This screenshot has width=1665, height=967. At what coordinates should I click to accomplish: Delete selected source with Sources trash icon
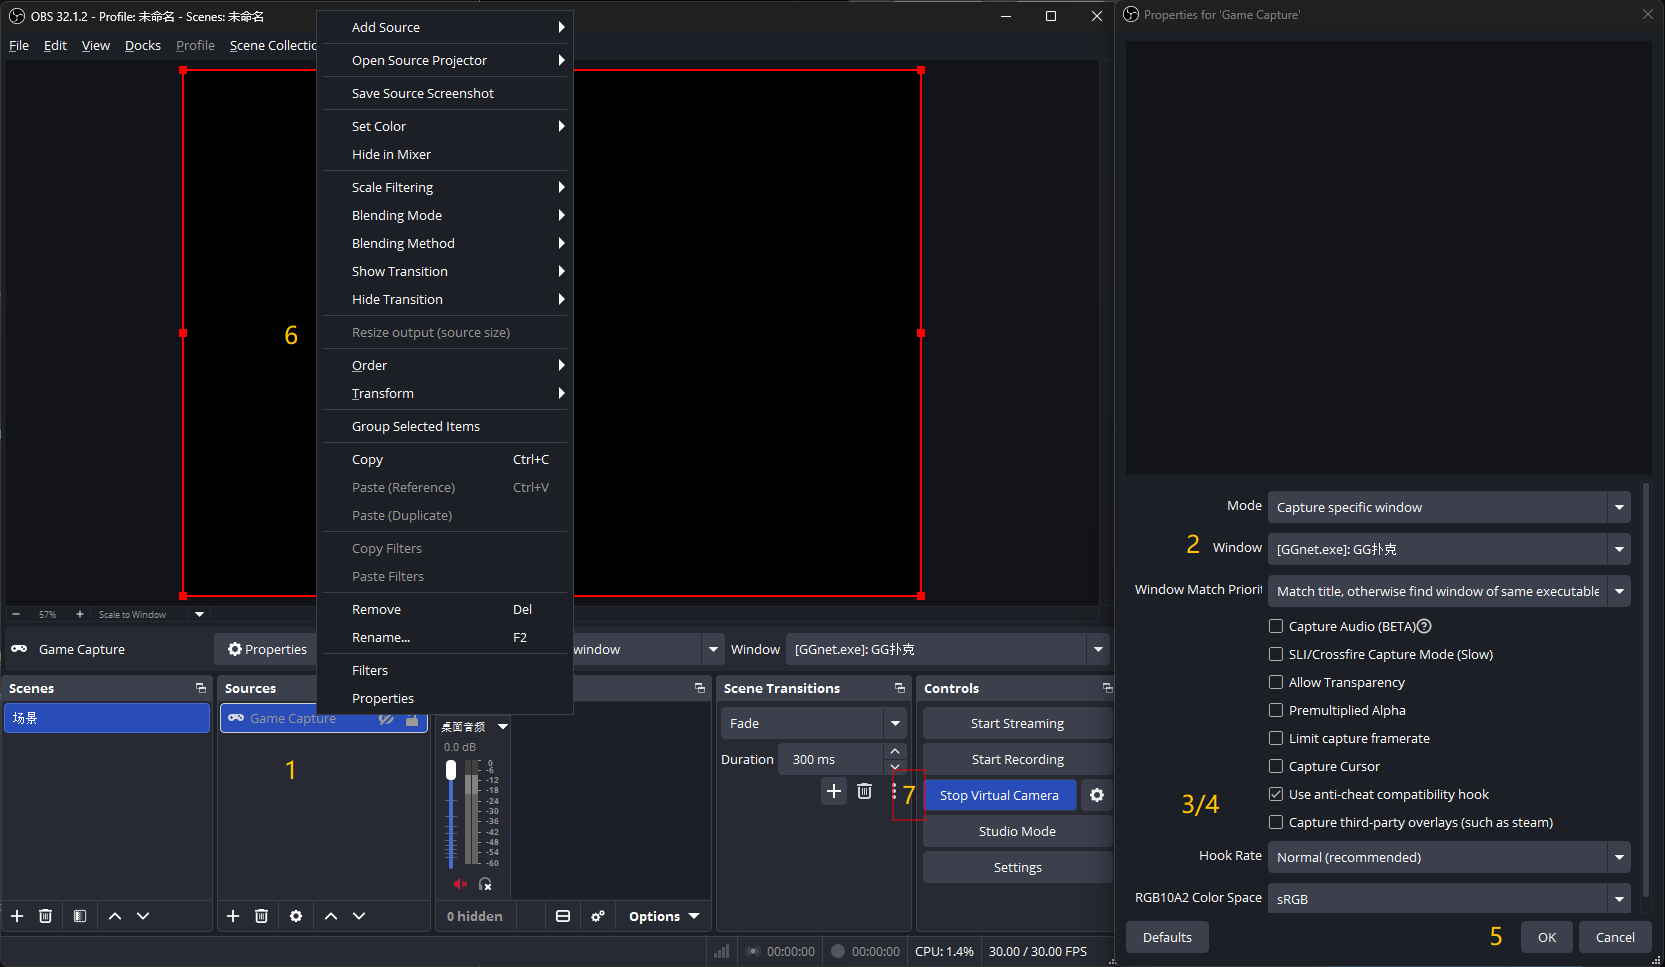pyautogui.click(x=261, y=916)
